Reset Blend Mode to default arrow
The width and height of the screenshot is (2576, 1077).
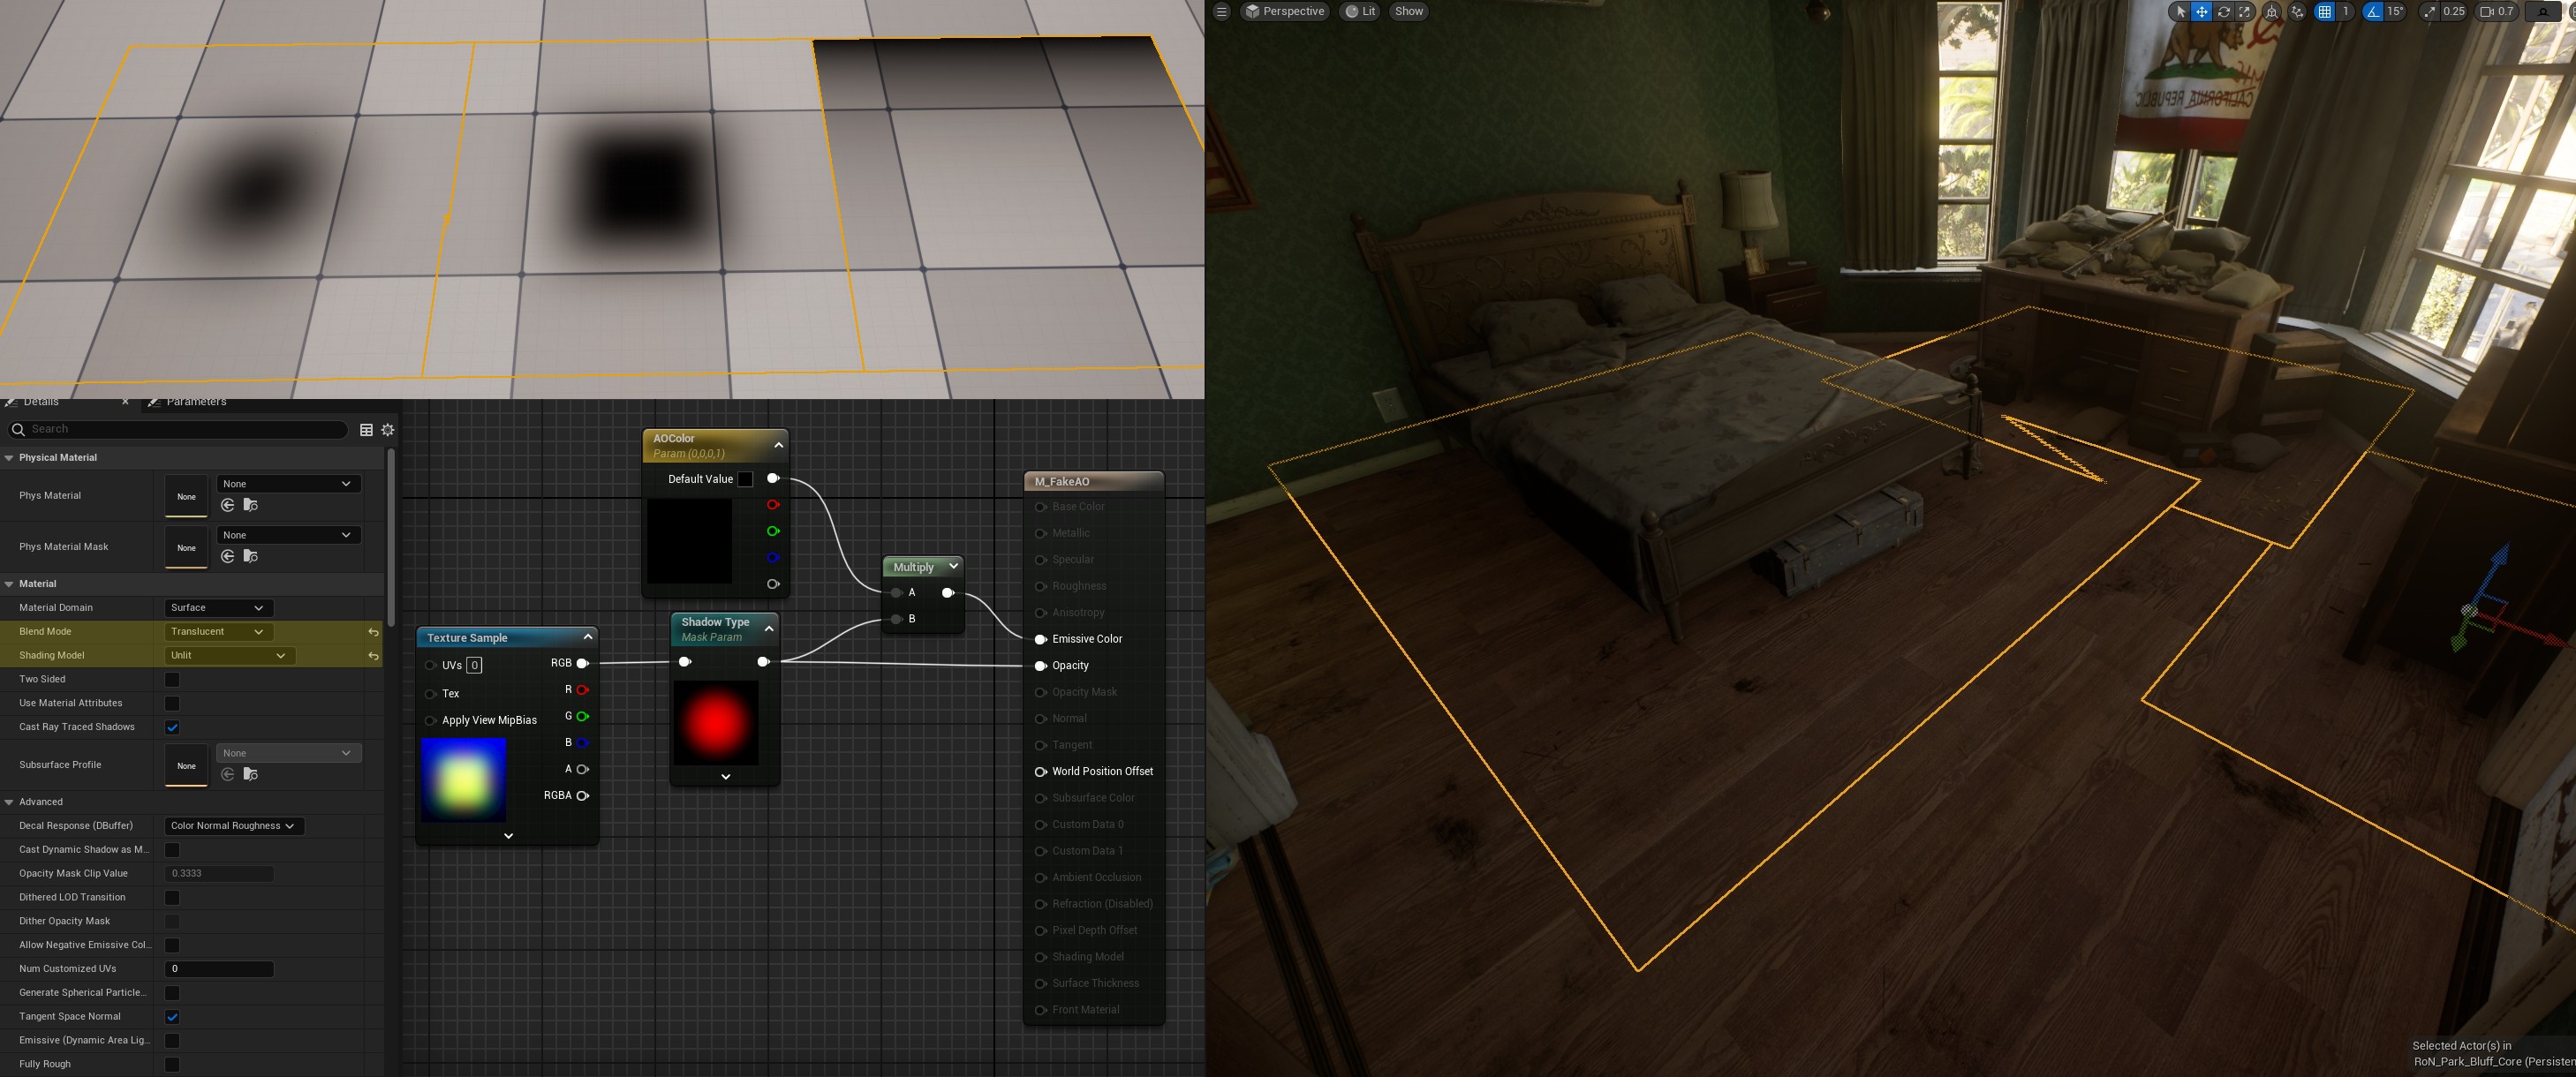click(x=373, y=632)
